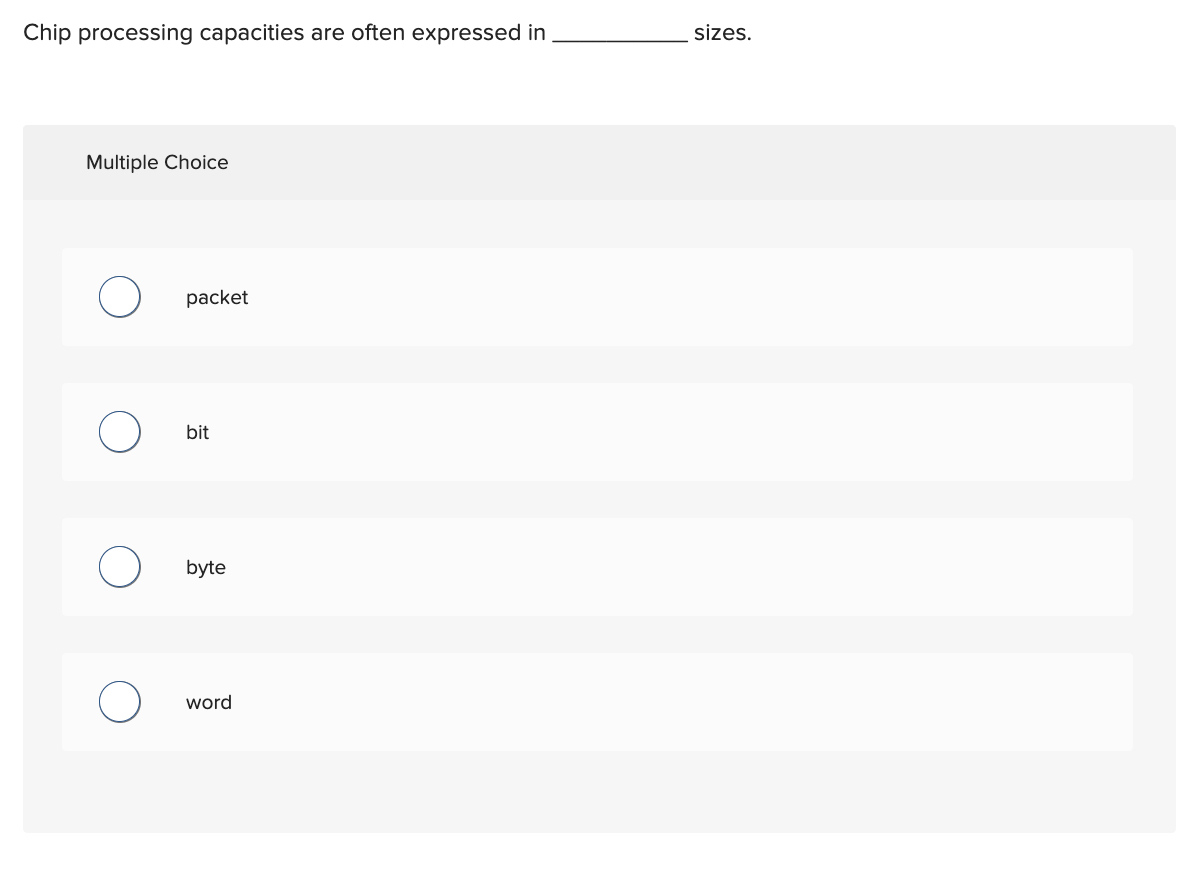Select the radio button for byte
The width and height of the screenshot is (1186, 892).
(119, 566)
